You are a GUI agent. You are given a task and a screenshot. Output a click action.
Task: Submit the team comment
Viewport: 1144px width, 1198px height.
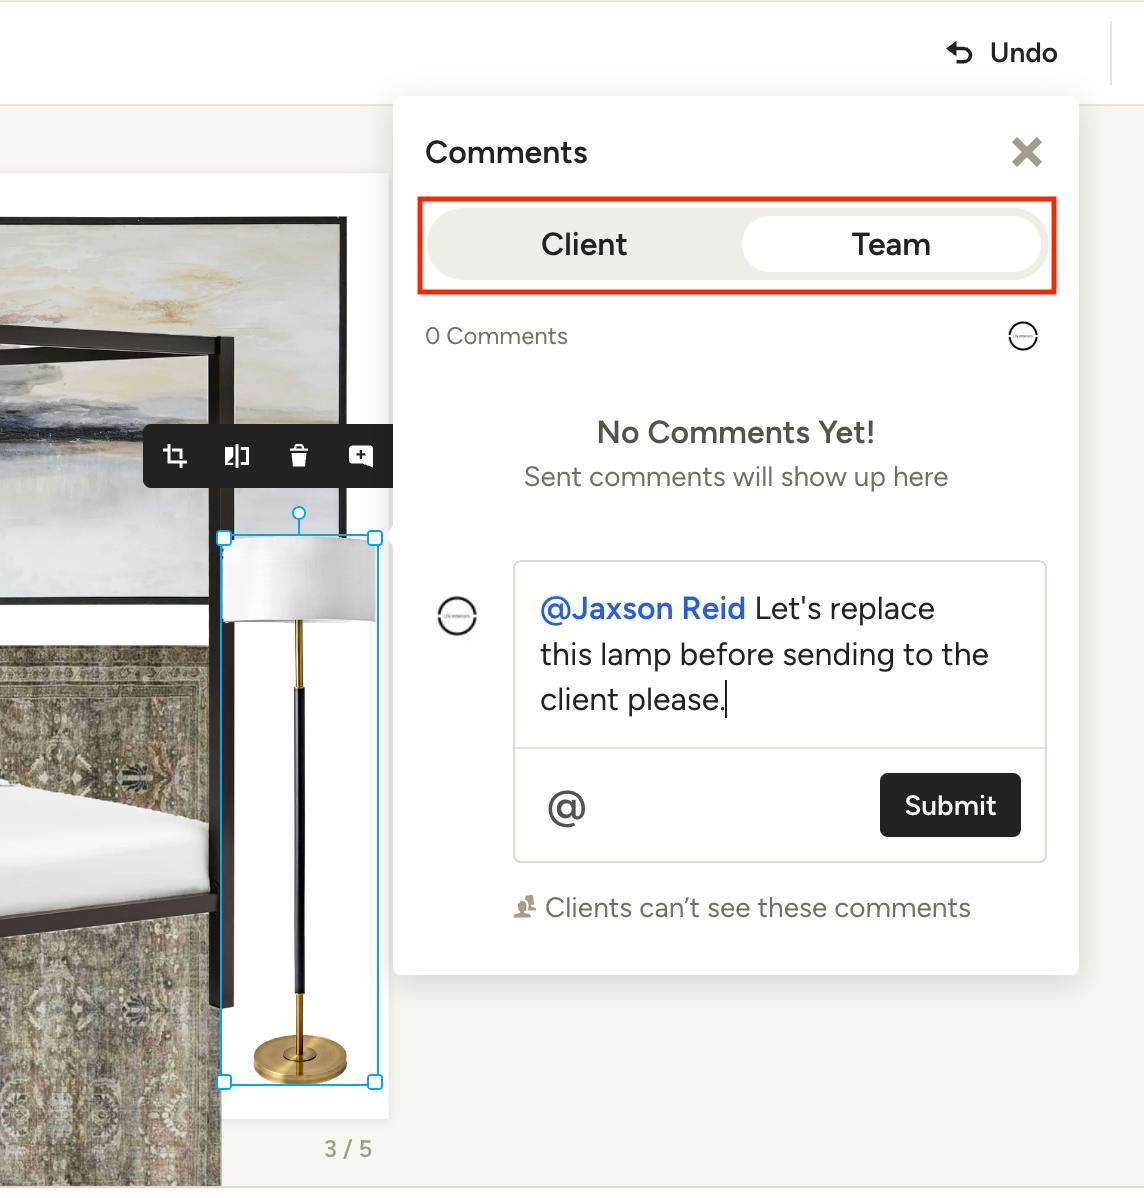point(949,805)
